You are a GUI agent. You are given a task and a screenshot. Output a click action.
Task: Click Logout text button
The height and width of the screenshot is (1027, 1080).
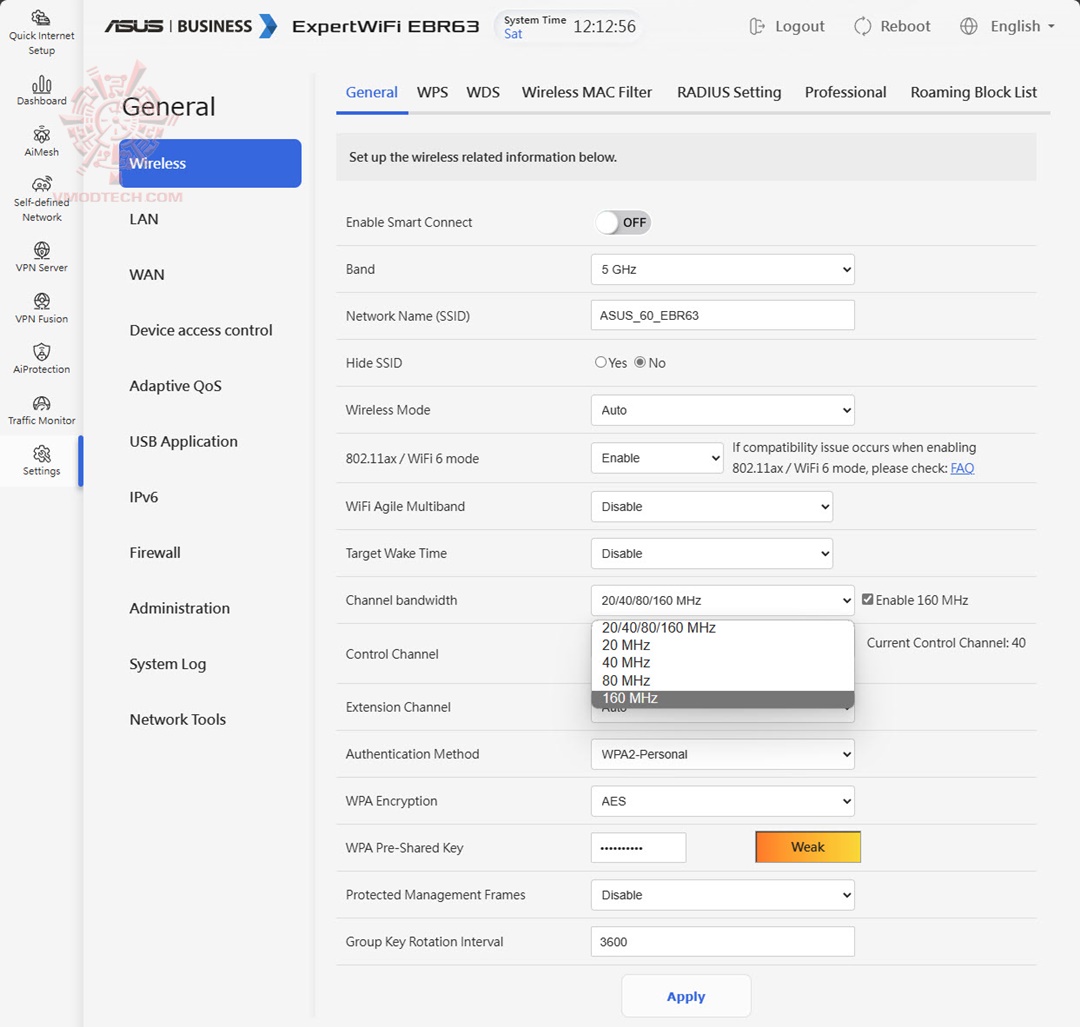pyautogui.click(x=800, y=26)
